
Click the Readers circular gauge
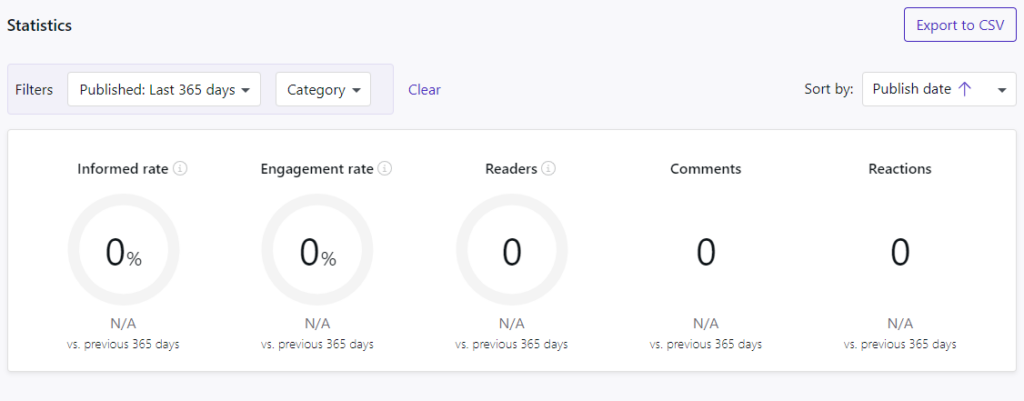click(x=512, y=250)
